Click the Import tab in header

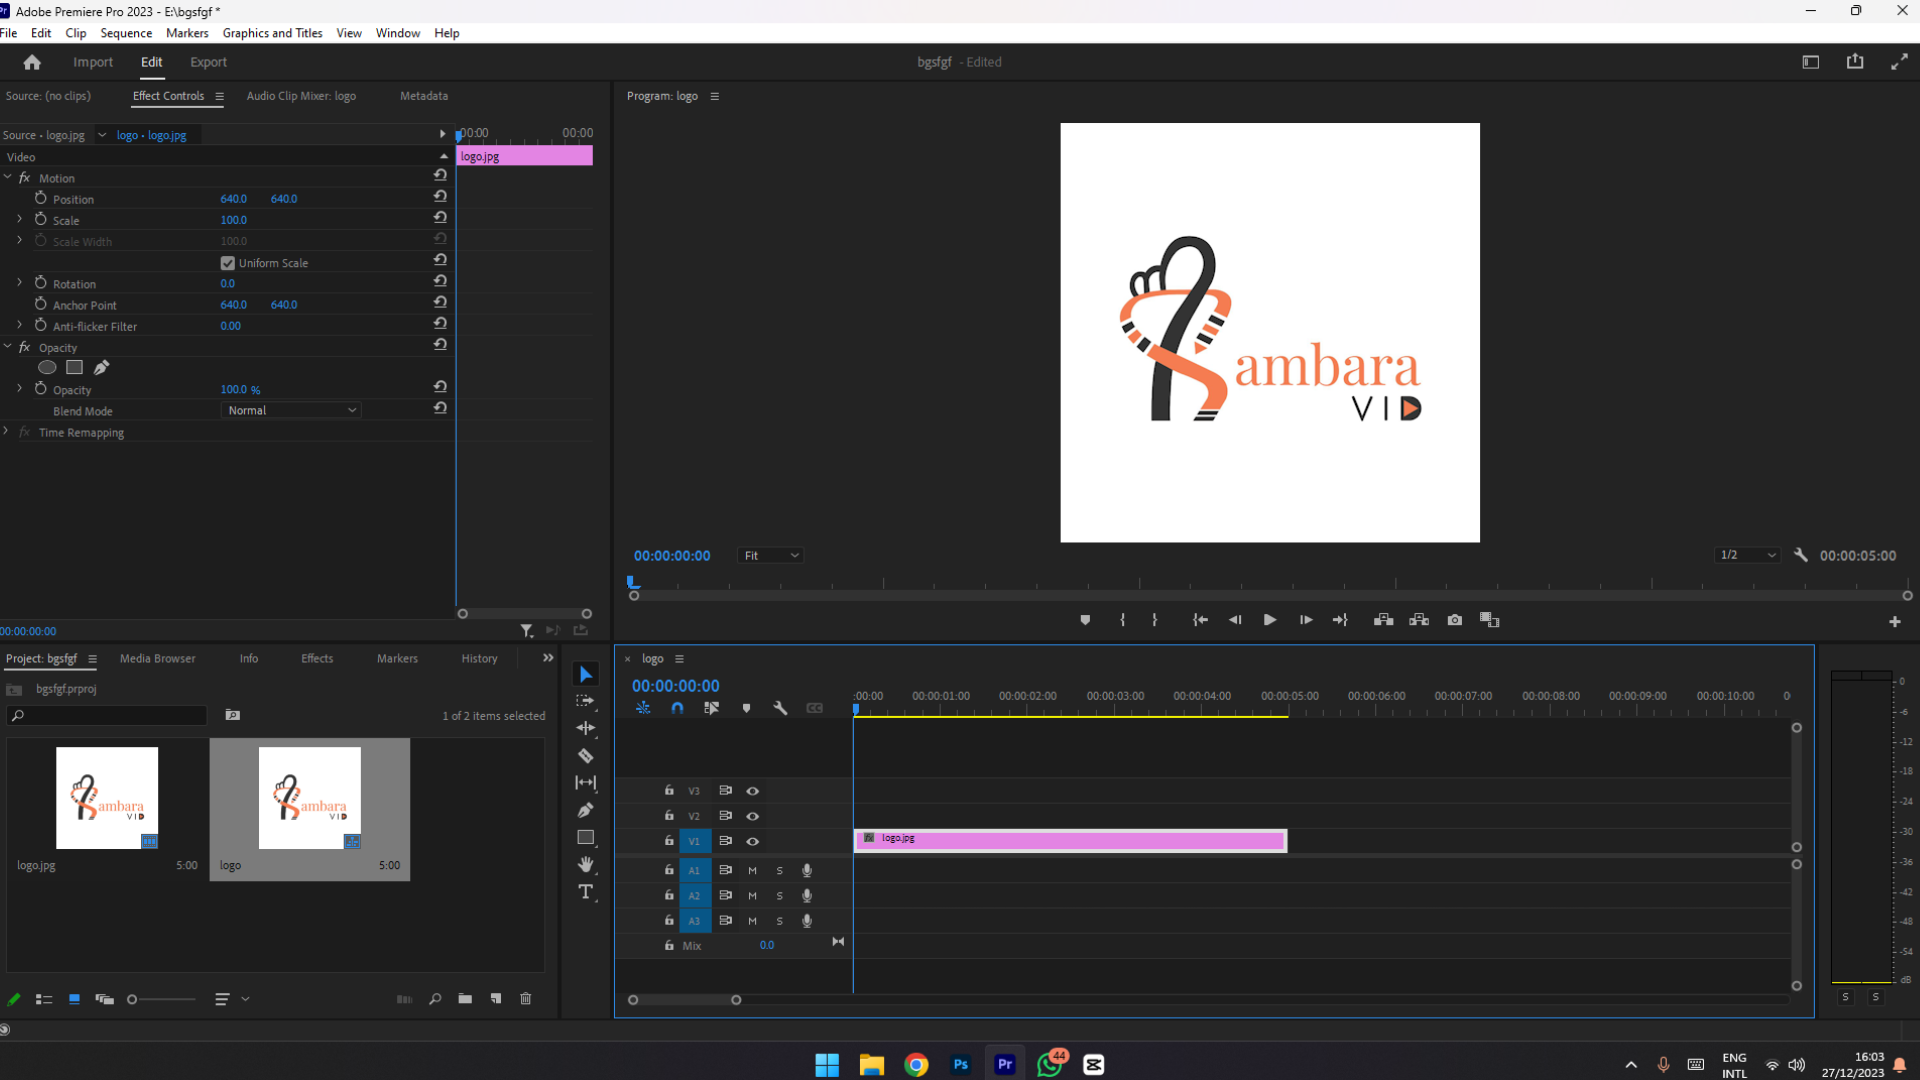tap(92, 62)
